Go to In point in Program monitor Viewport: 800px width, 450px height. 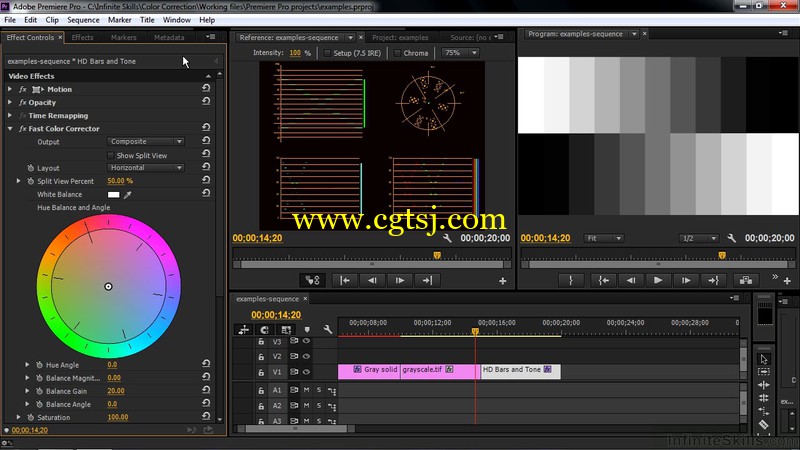coord(604,280)
